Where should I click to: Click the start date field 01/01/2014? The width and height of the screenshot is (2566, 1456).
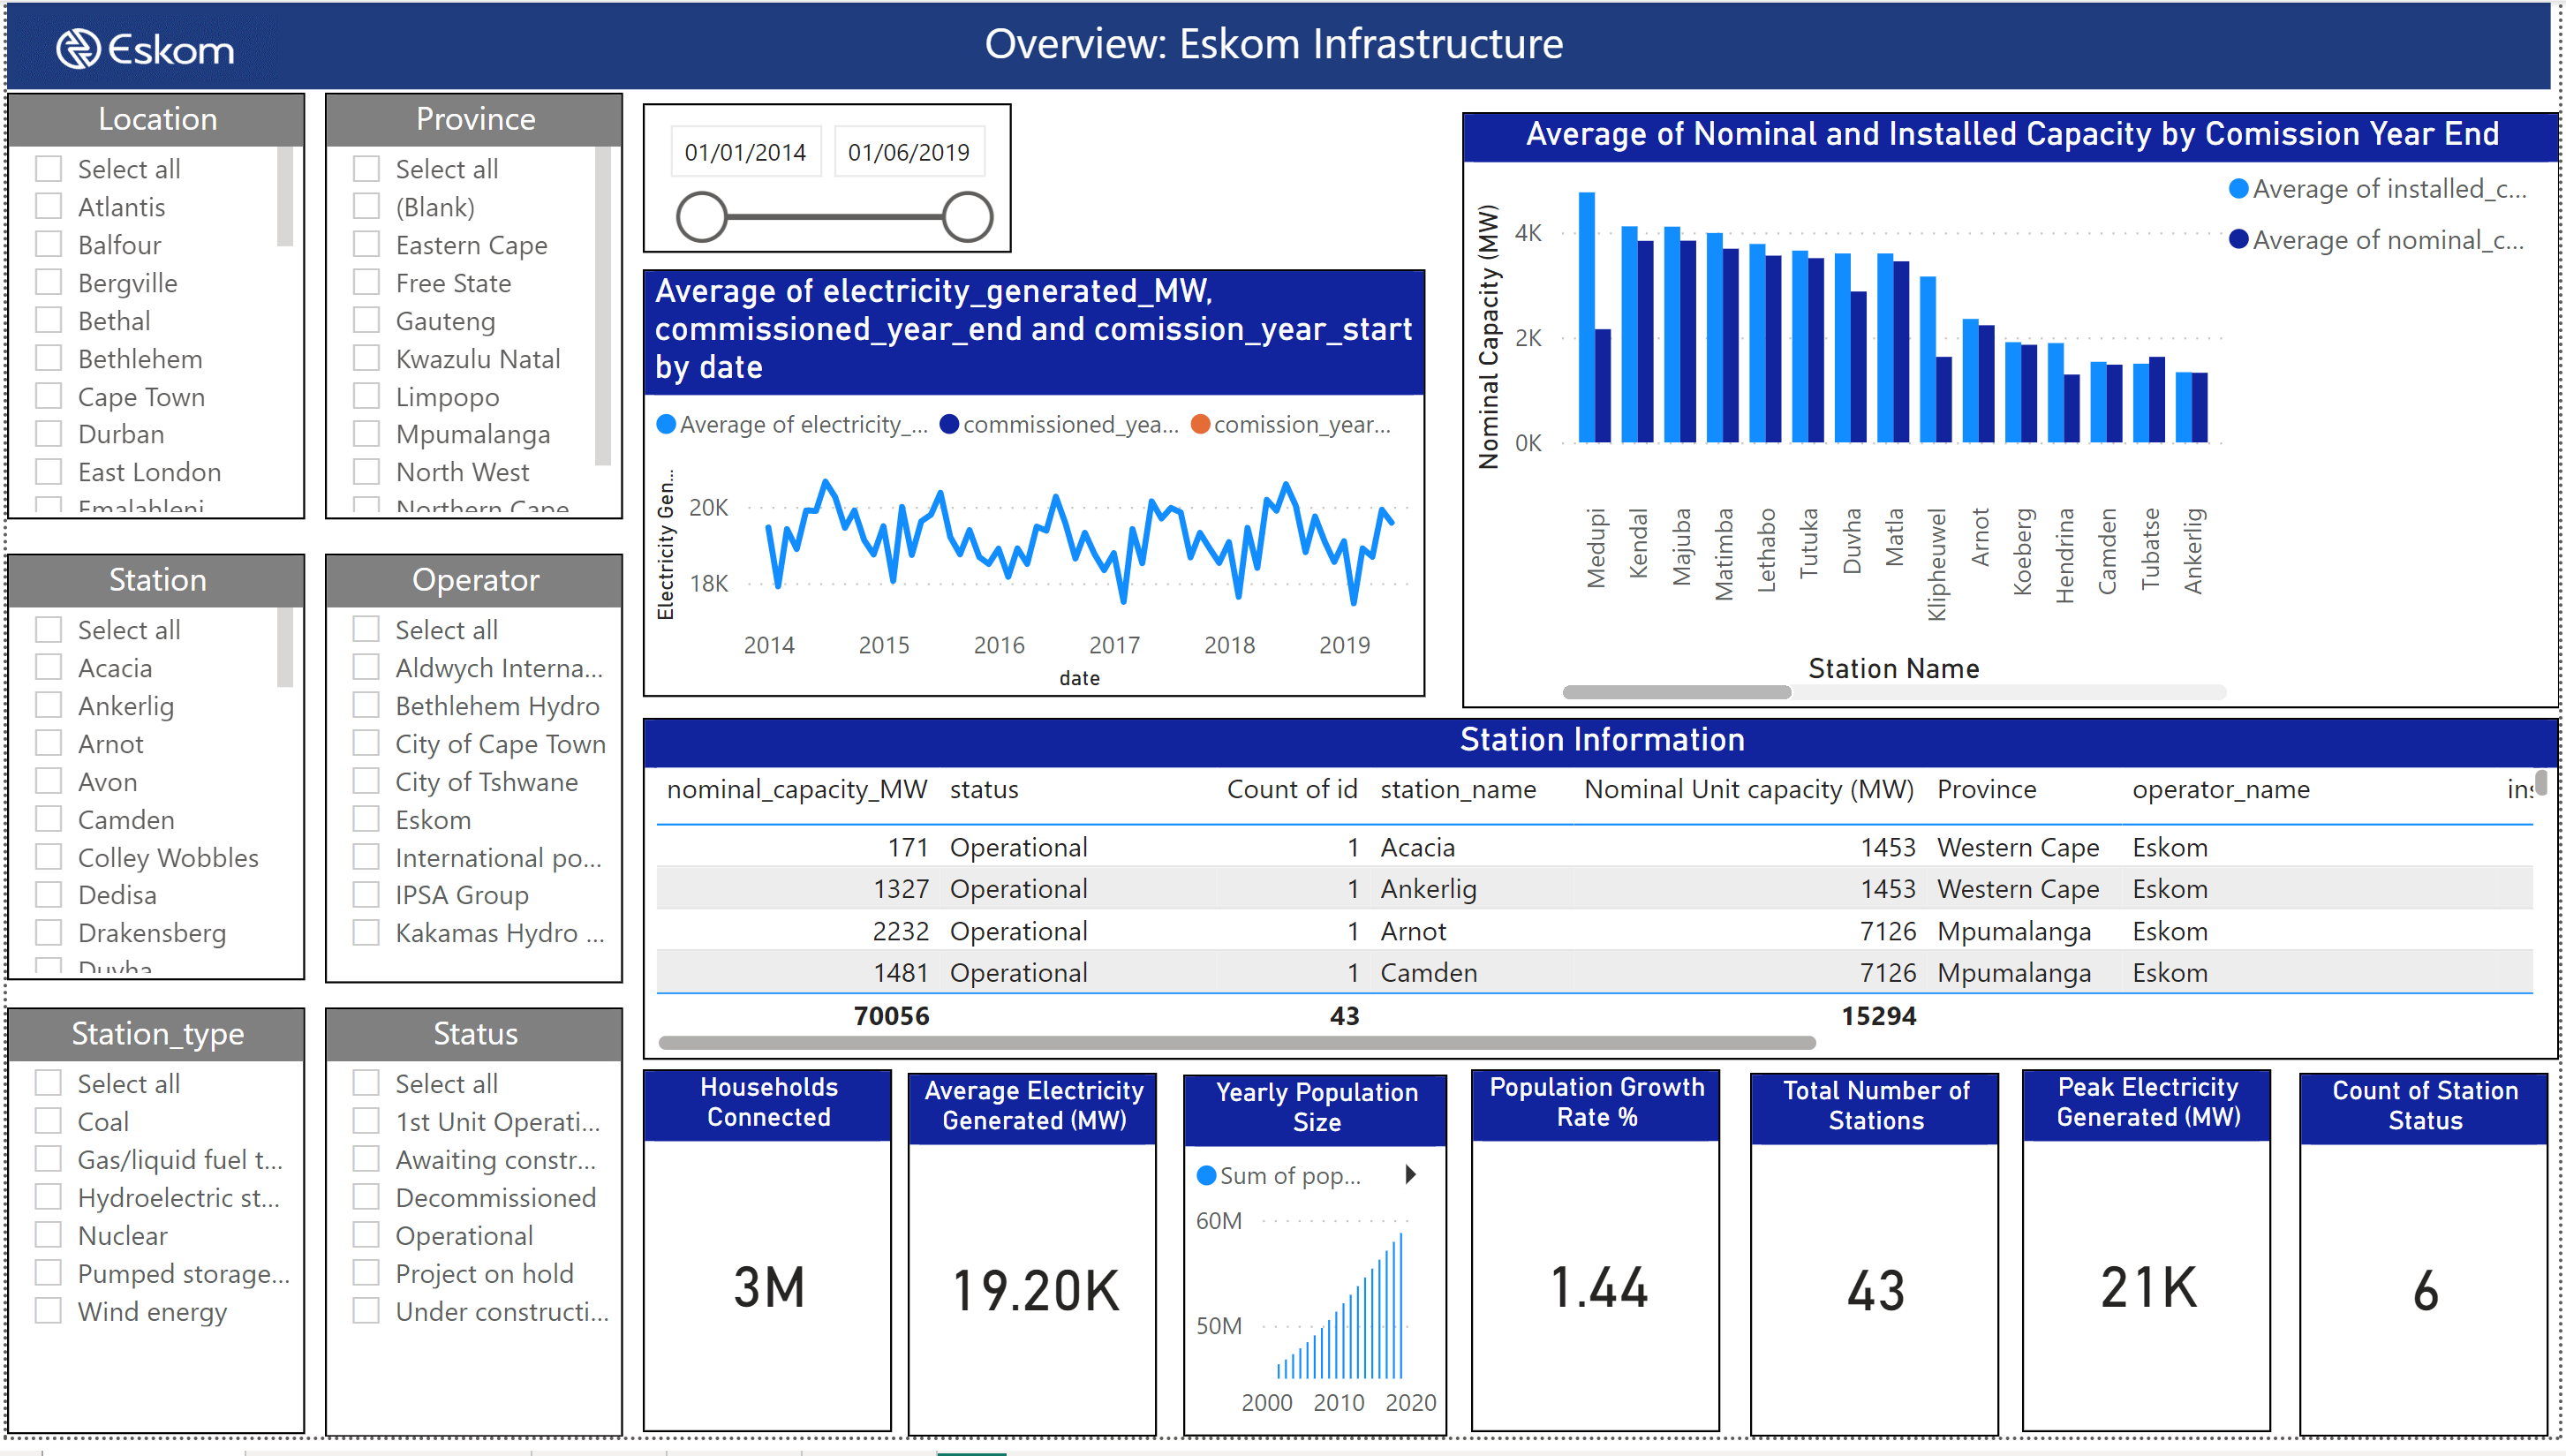tap(745, 152)
